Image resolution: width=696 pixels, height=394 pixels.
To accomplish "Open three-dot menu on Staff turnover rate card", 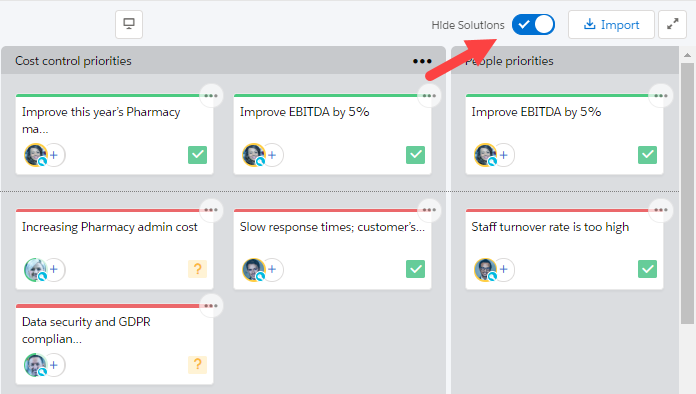I will pos(660,210).
